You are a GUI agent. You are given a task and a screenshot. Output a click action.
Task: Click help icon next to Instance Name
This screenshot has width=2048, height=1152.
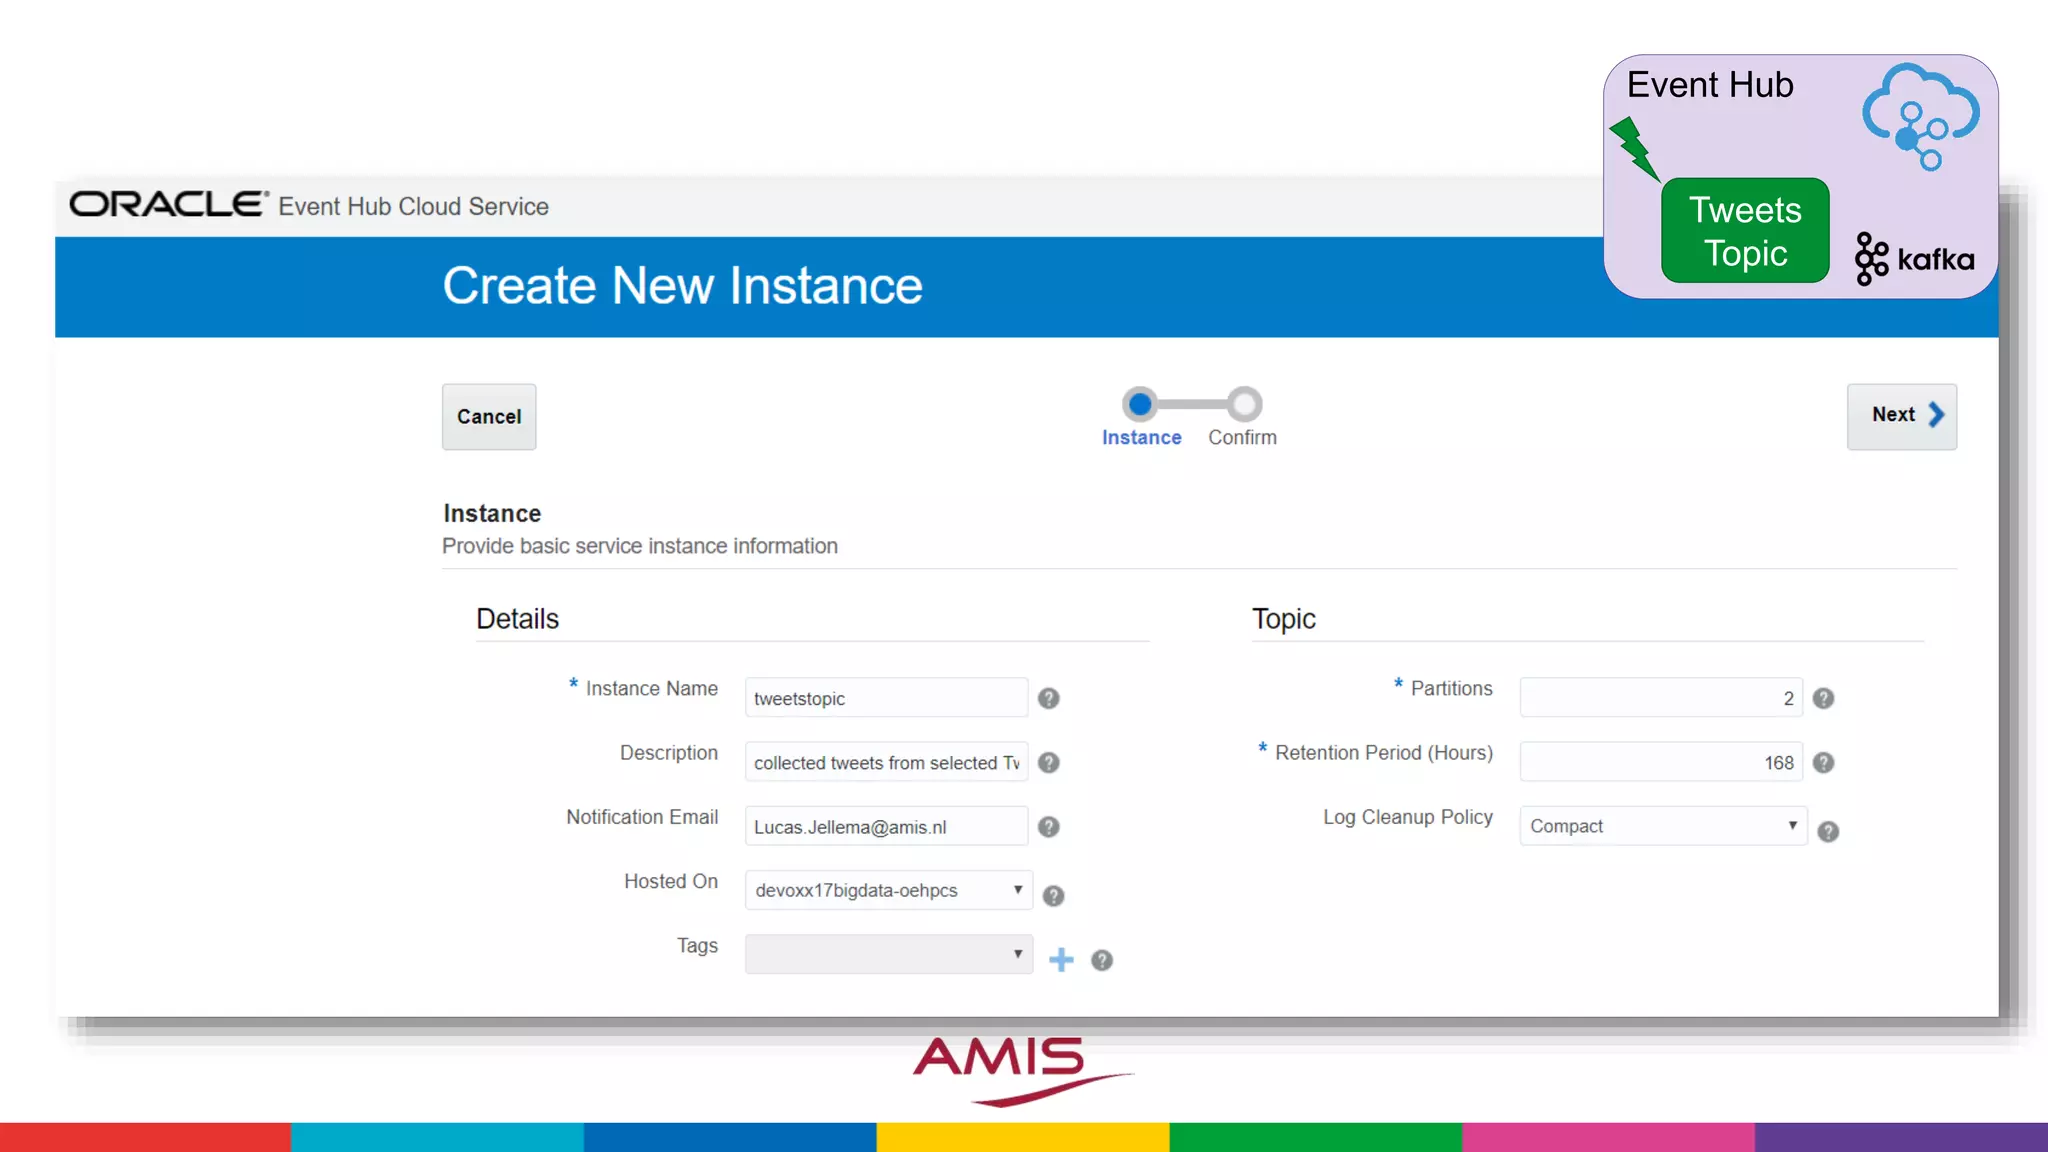coord(1048,698)
